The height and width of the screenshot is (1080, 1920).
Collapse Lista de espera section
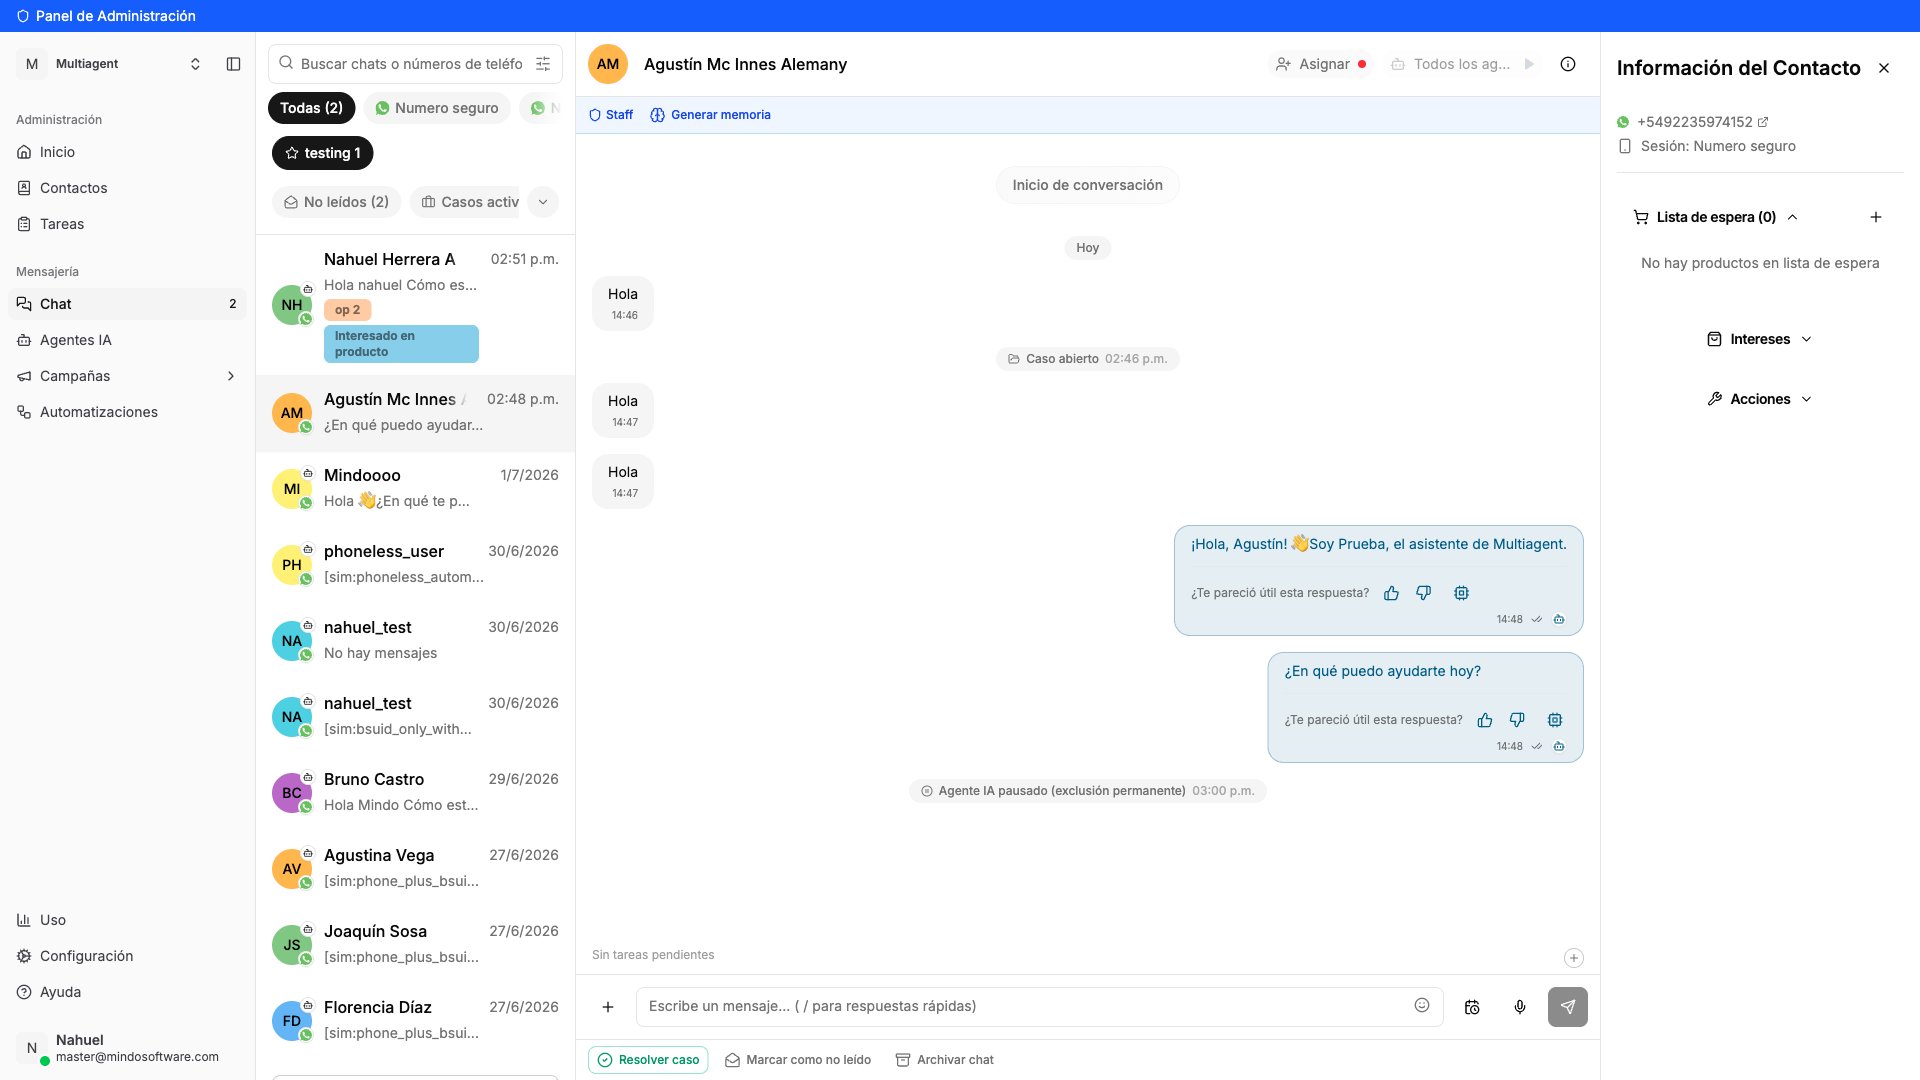[x=1717, y=217]
